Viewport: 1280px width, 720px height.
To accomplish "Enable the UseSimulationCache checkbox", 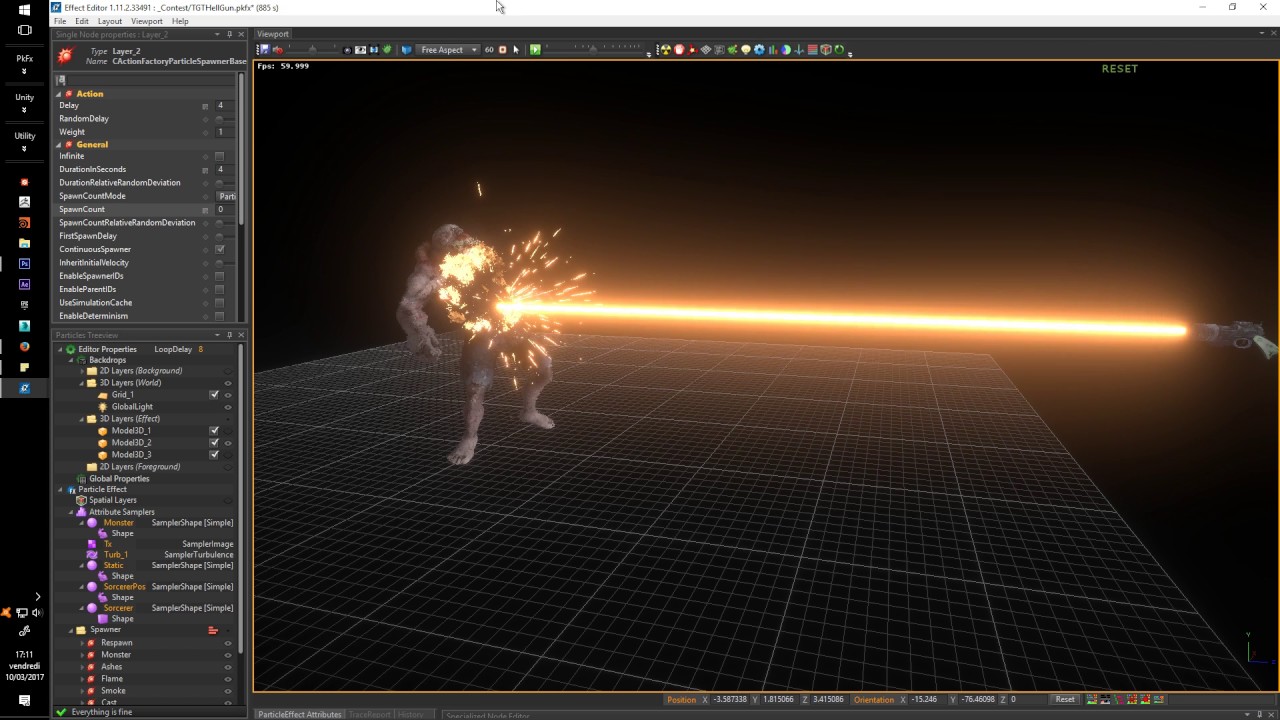I will (x=220, y=303).
